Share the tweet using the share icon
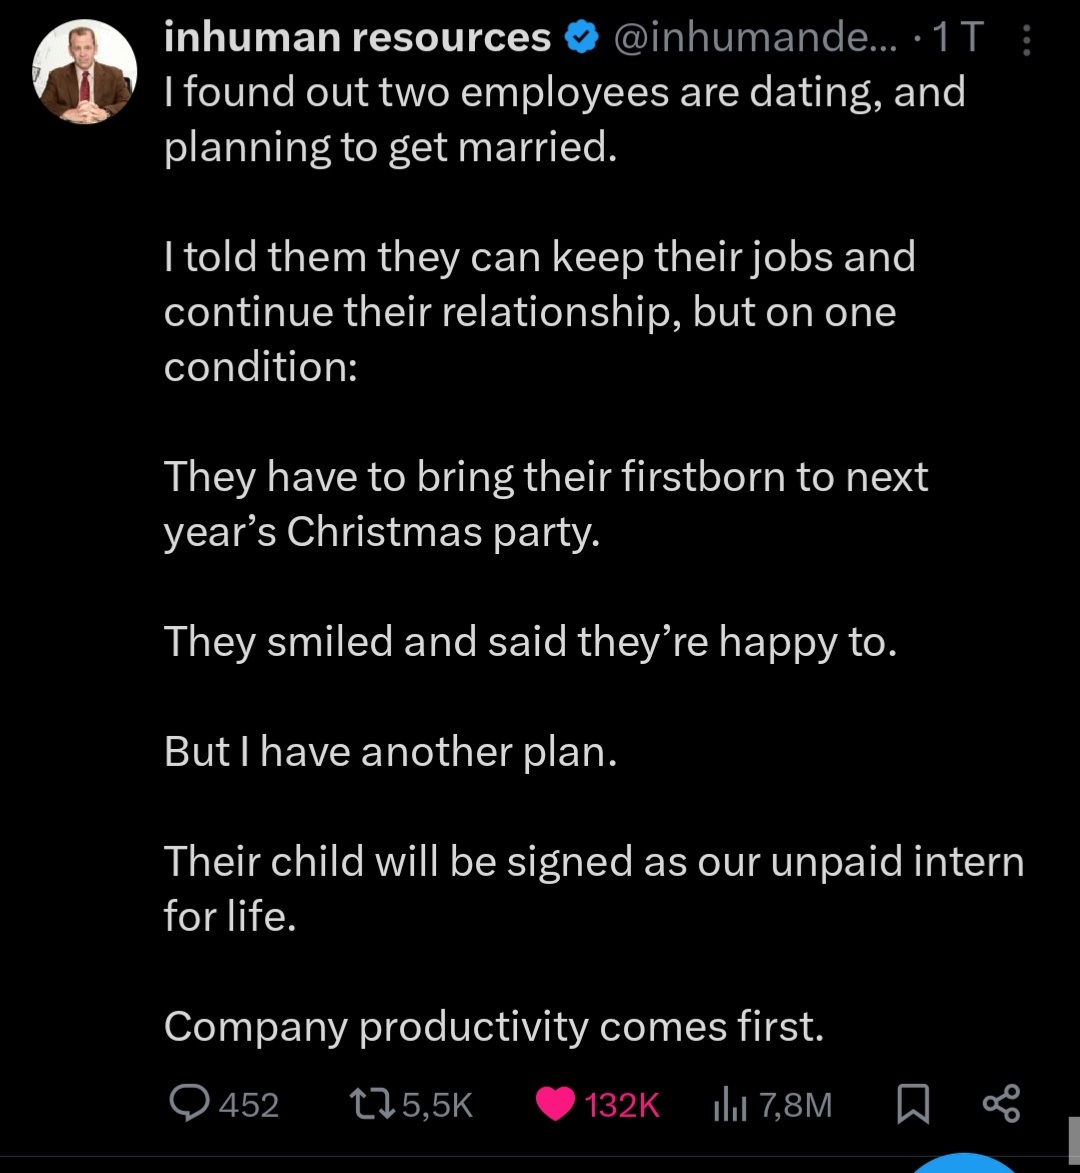Screen dimensions: 1080x1173 pyautogui.click(x=1001, y=1103)
